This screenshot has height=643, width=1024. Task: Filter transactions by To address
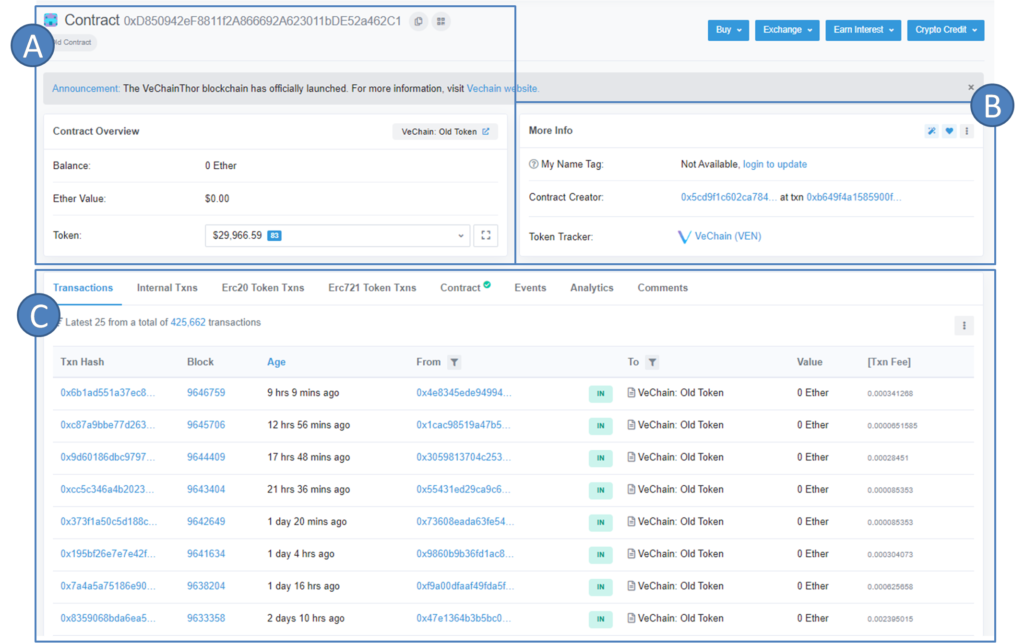[652, 362]
